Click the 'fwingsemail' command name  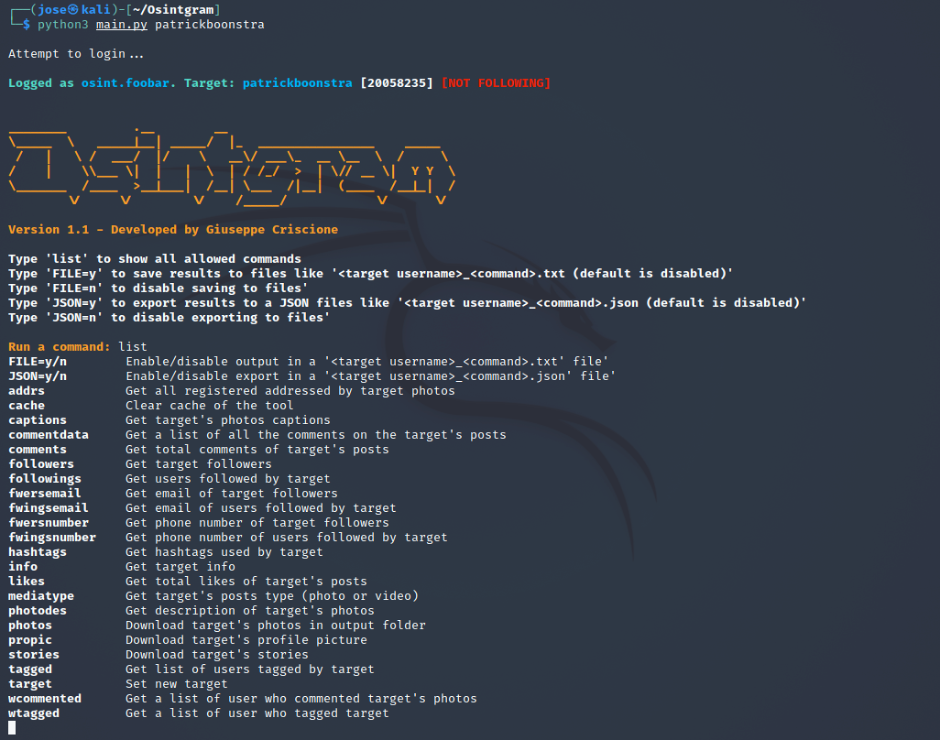pyautogui.click(x=48, y=508)
